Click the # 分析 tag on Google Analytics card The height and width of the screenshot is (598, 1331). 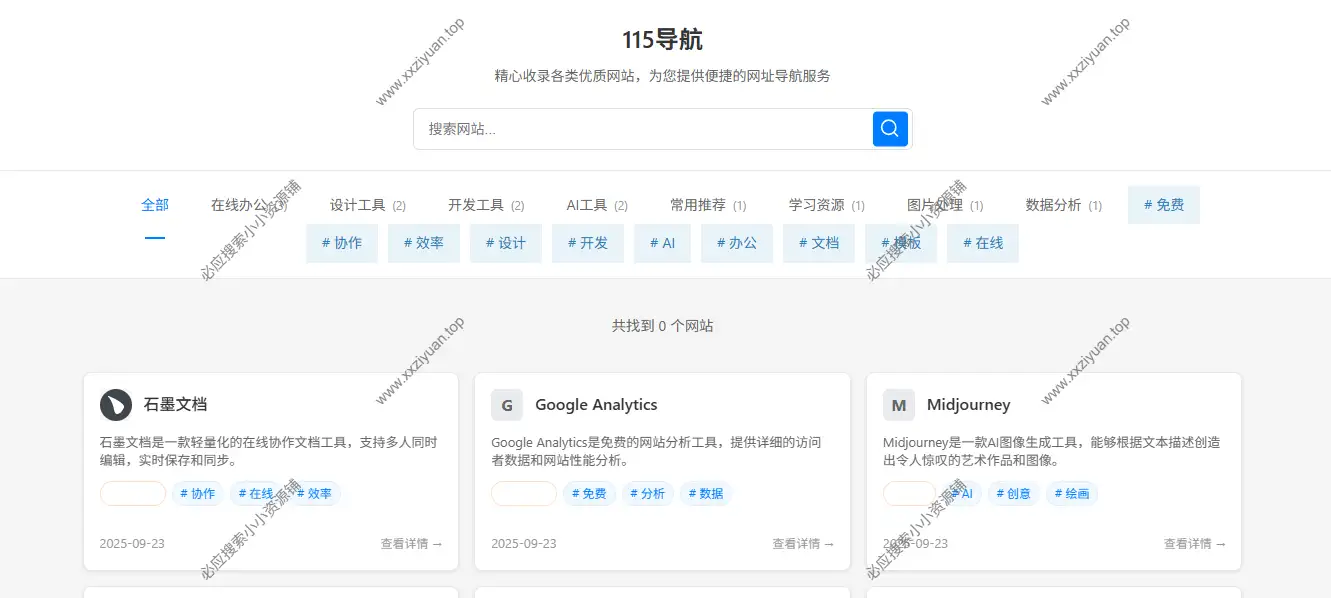(647, 494)
